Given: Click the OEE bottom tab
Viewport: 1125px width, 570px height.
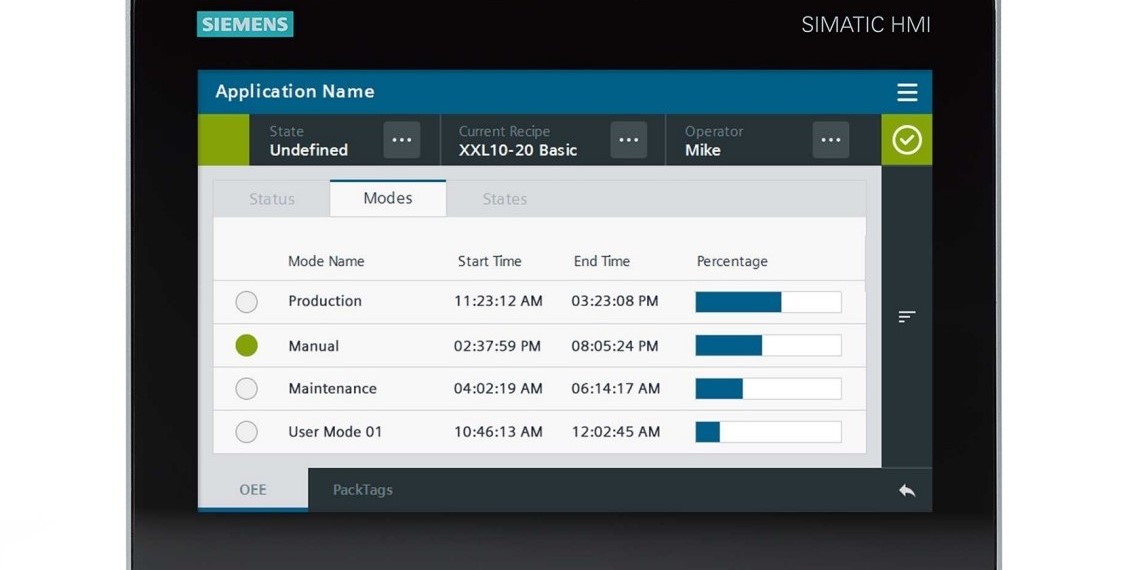Looking at the screenshot, I should [253, 490].
